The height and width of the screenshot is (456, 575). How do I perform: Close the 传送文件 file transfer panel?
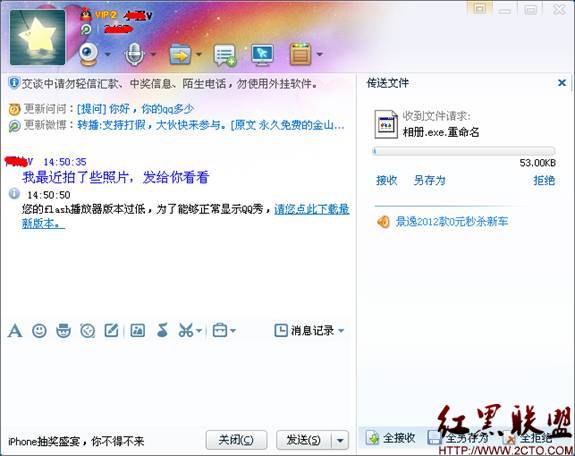[562, 83]
